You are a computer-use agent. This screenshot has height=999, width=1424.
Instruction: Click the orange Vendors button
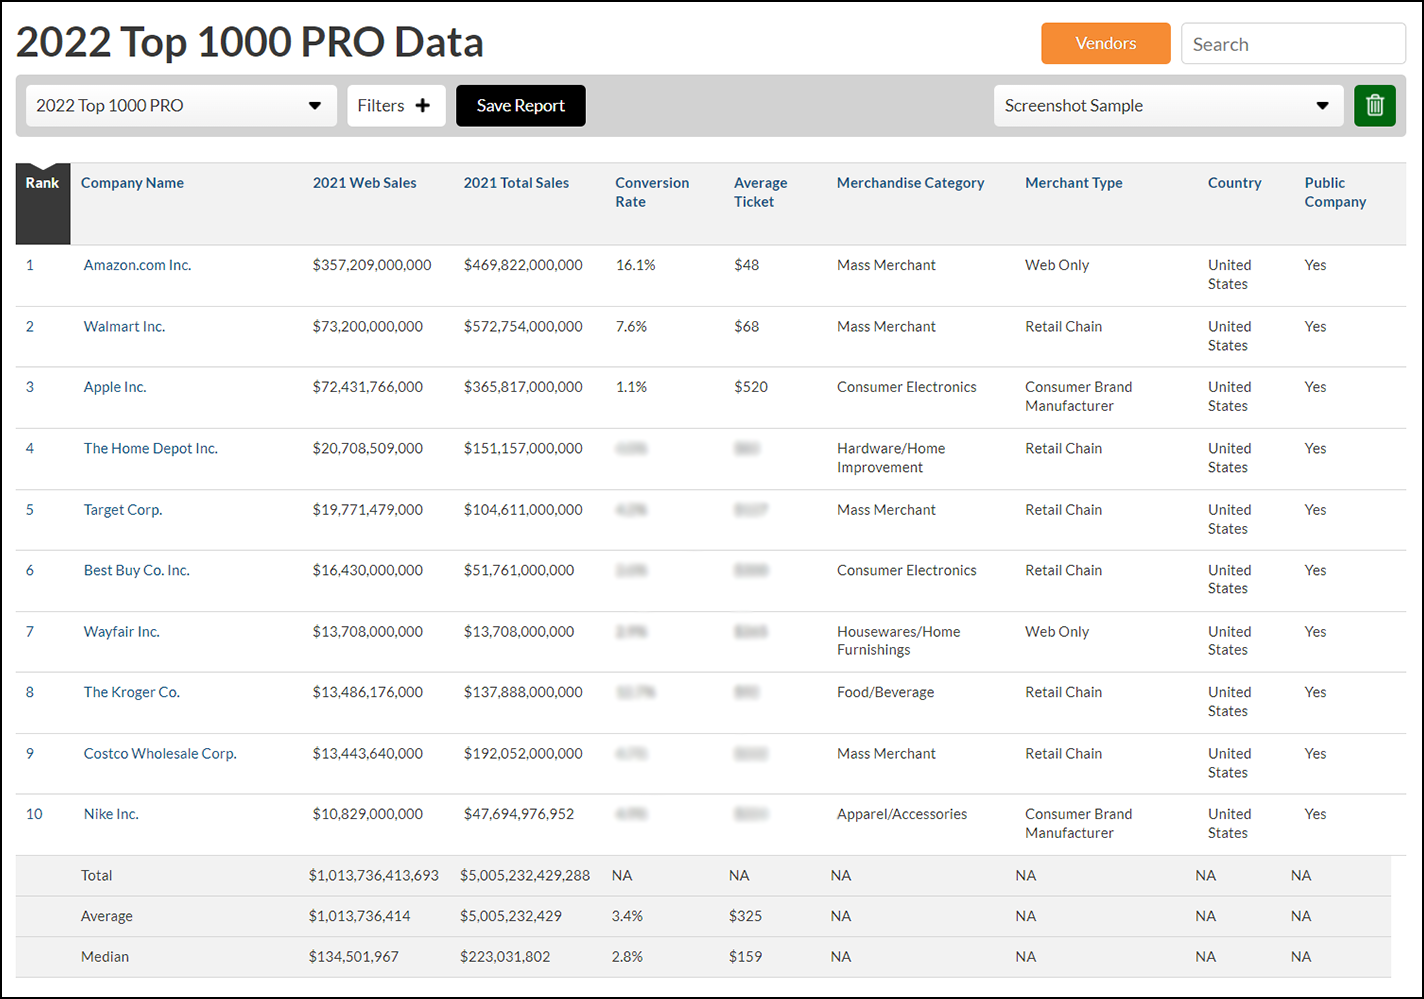[1106, 44]
